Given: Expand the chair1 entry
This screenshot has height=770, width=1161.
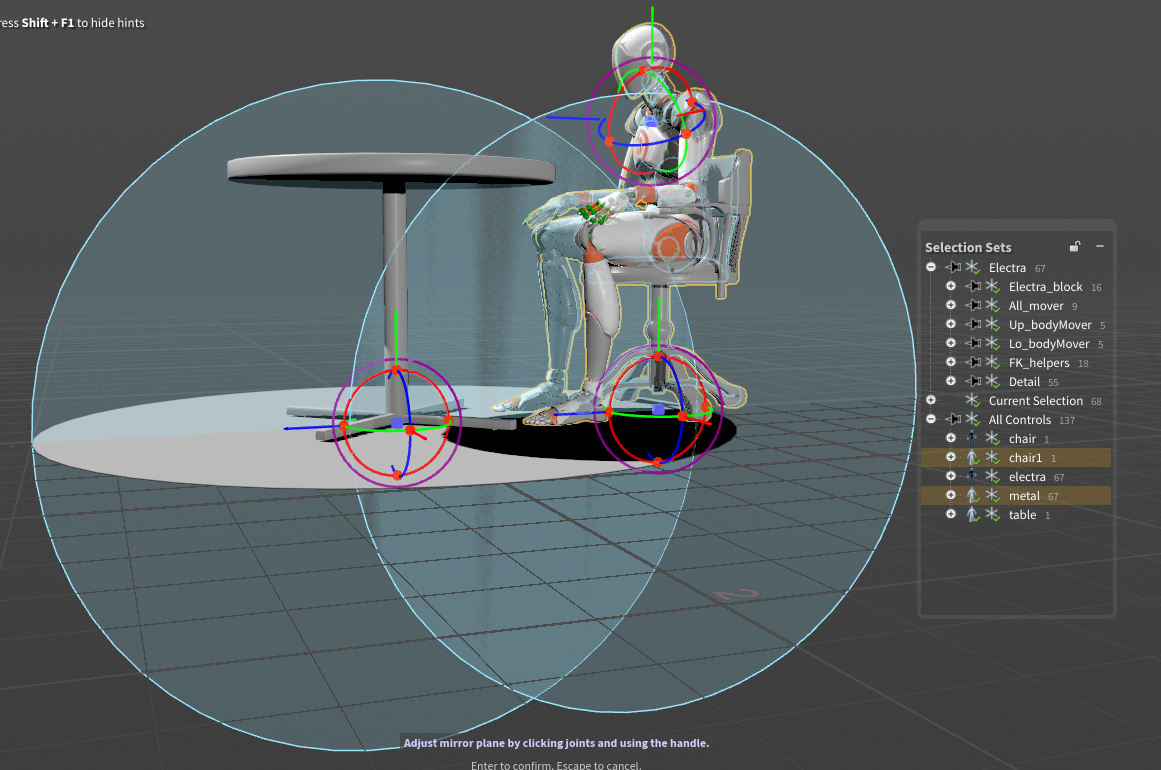Looking at the screenshot, I should pos(951,458).
